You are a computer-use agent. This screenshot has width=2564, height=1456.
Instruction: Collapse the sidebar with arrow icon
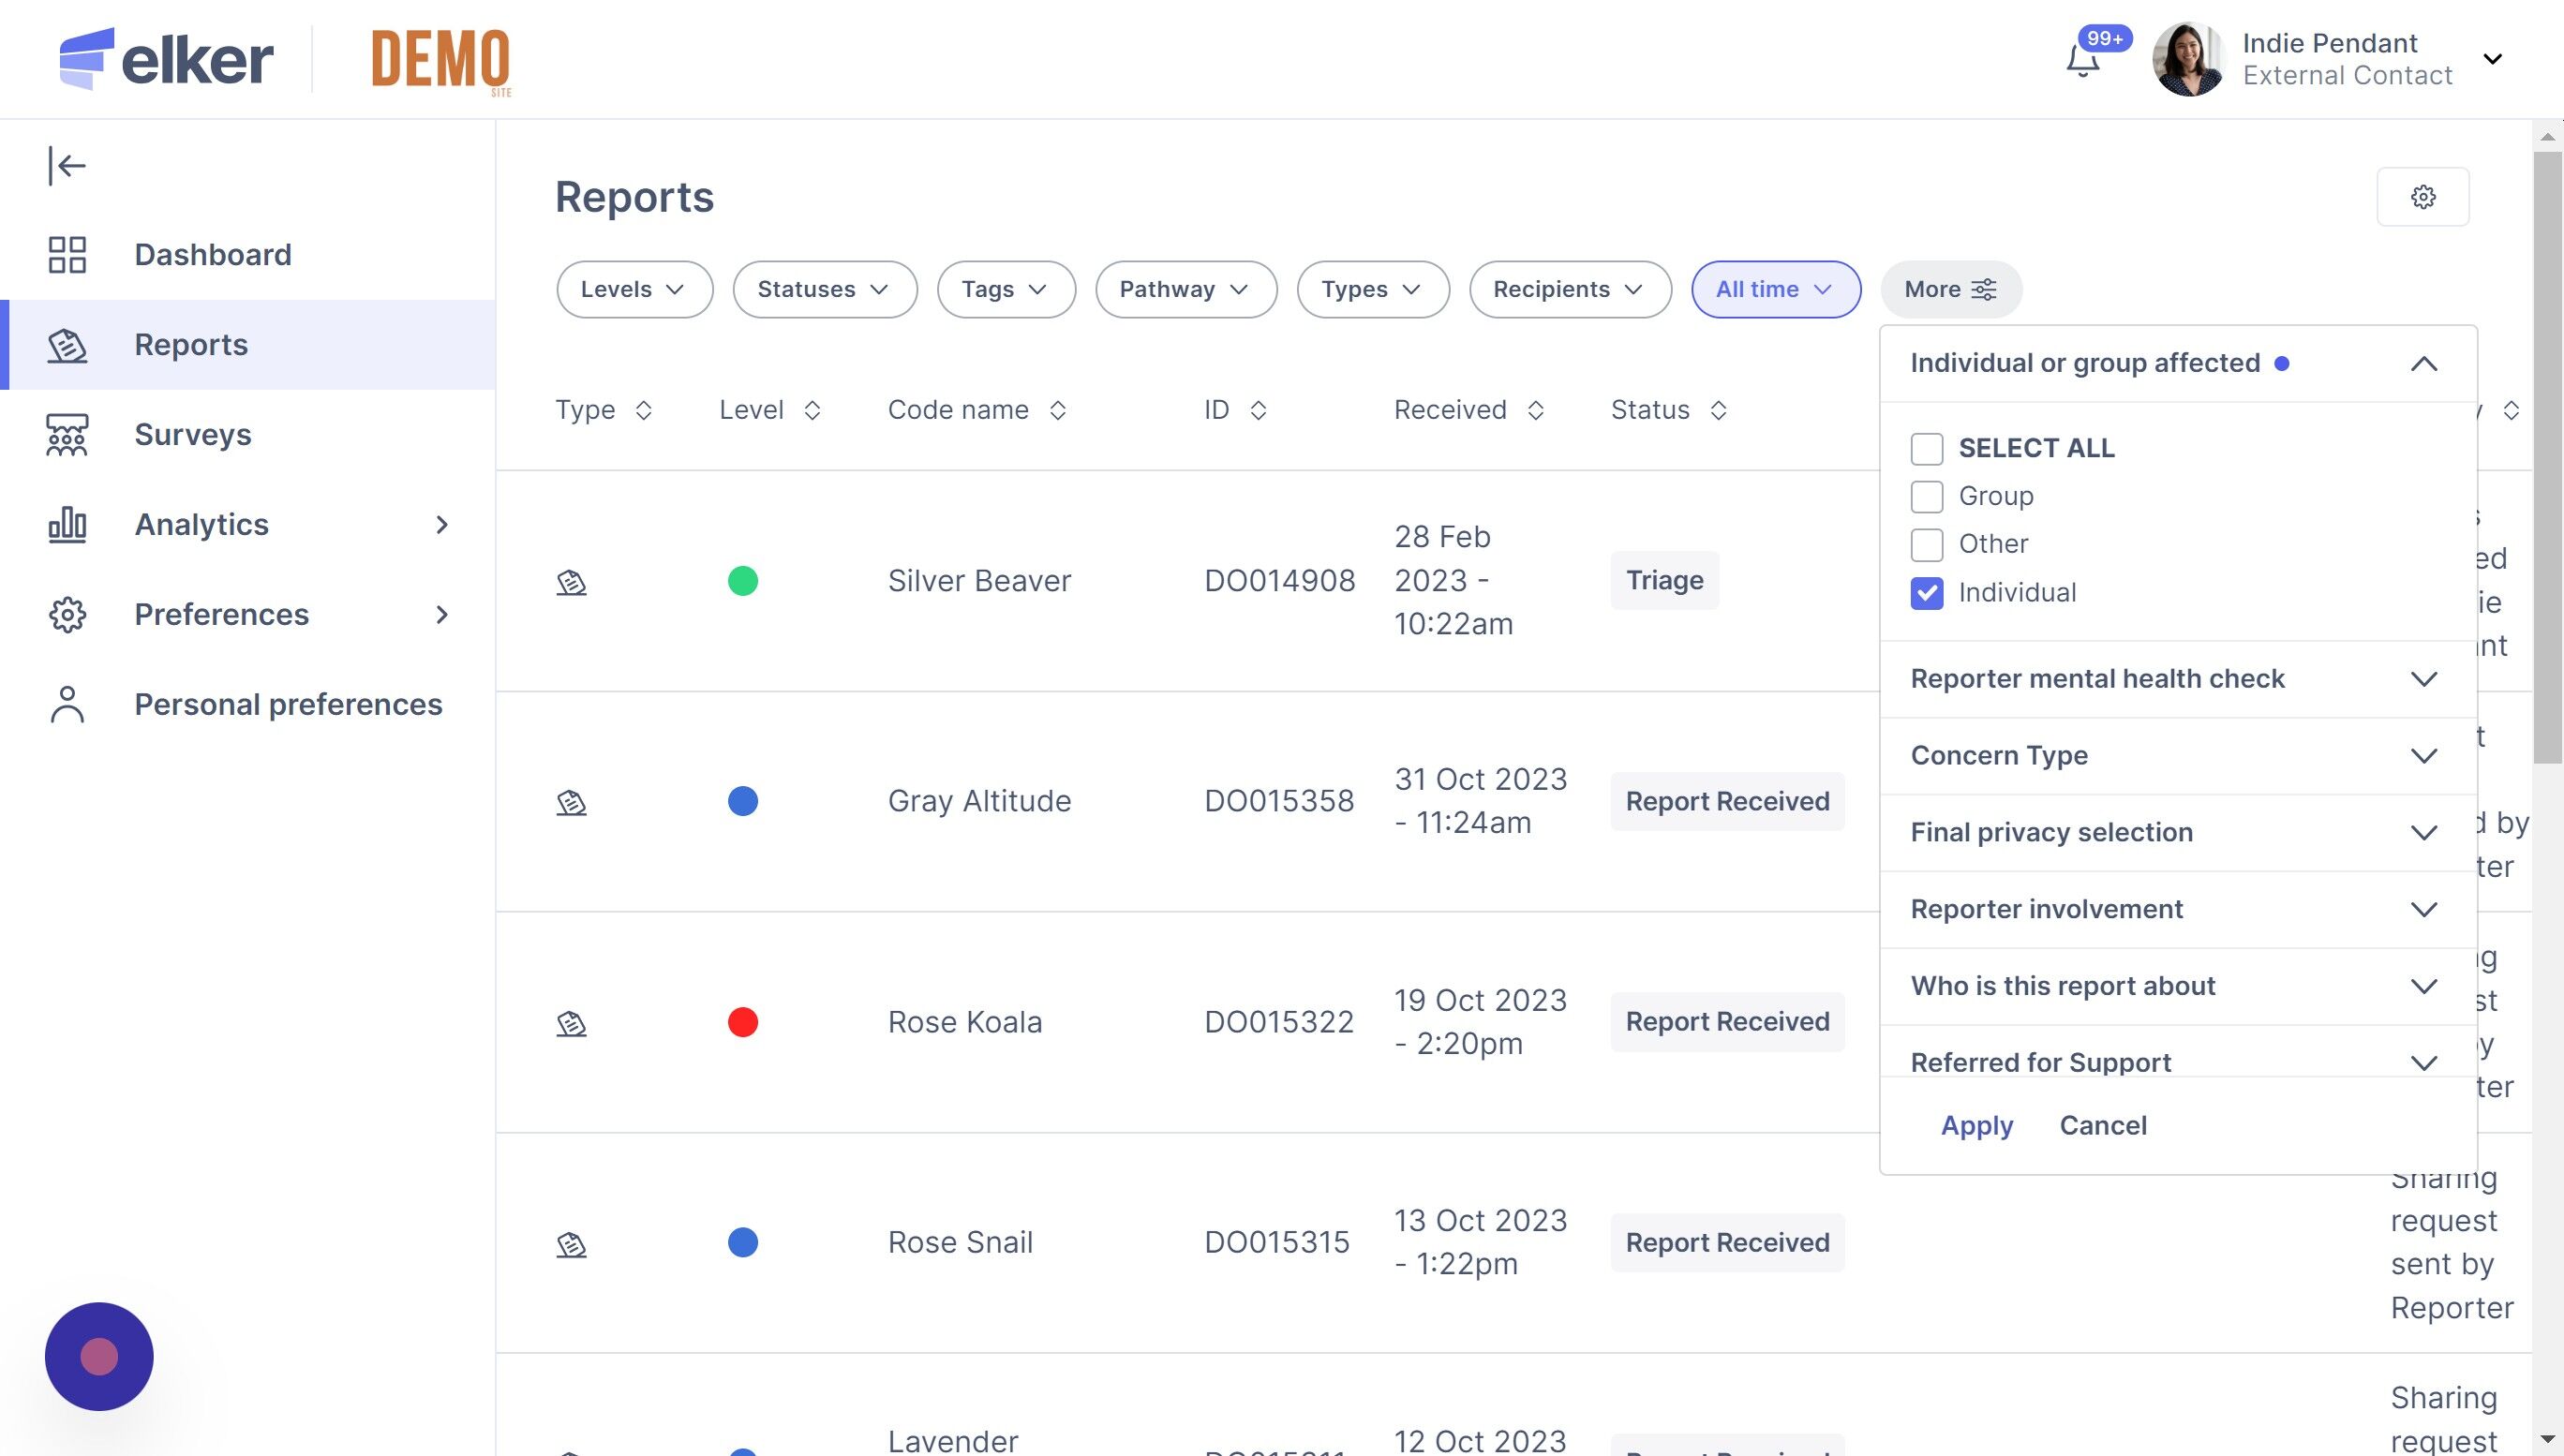[x=67, y=166]
